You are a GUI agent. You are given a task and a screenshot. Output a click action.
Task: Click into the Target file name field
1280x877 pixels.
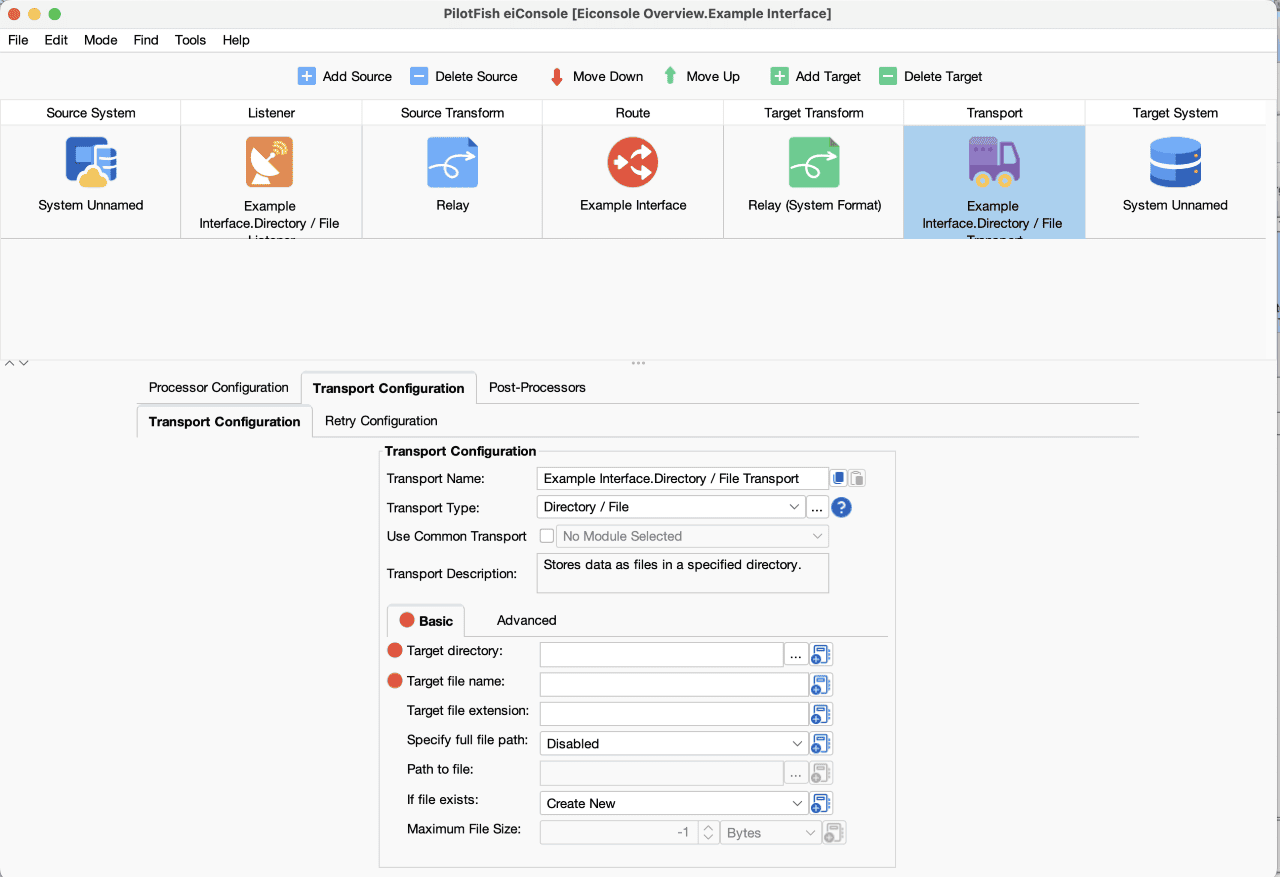[674, 685]
